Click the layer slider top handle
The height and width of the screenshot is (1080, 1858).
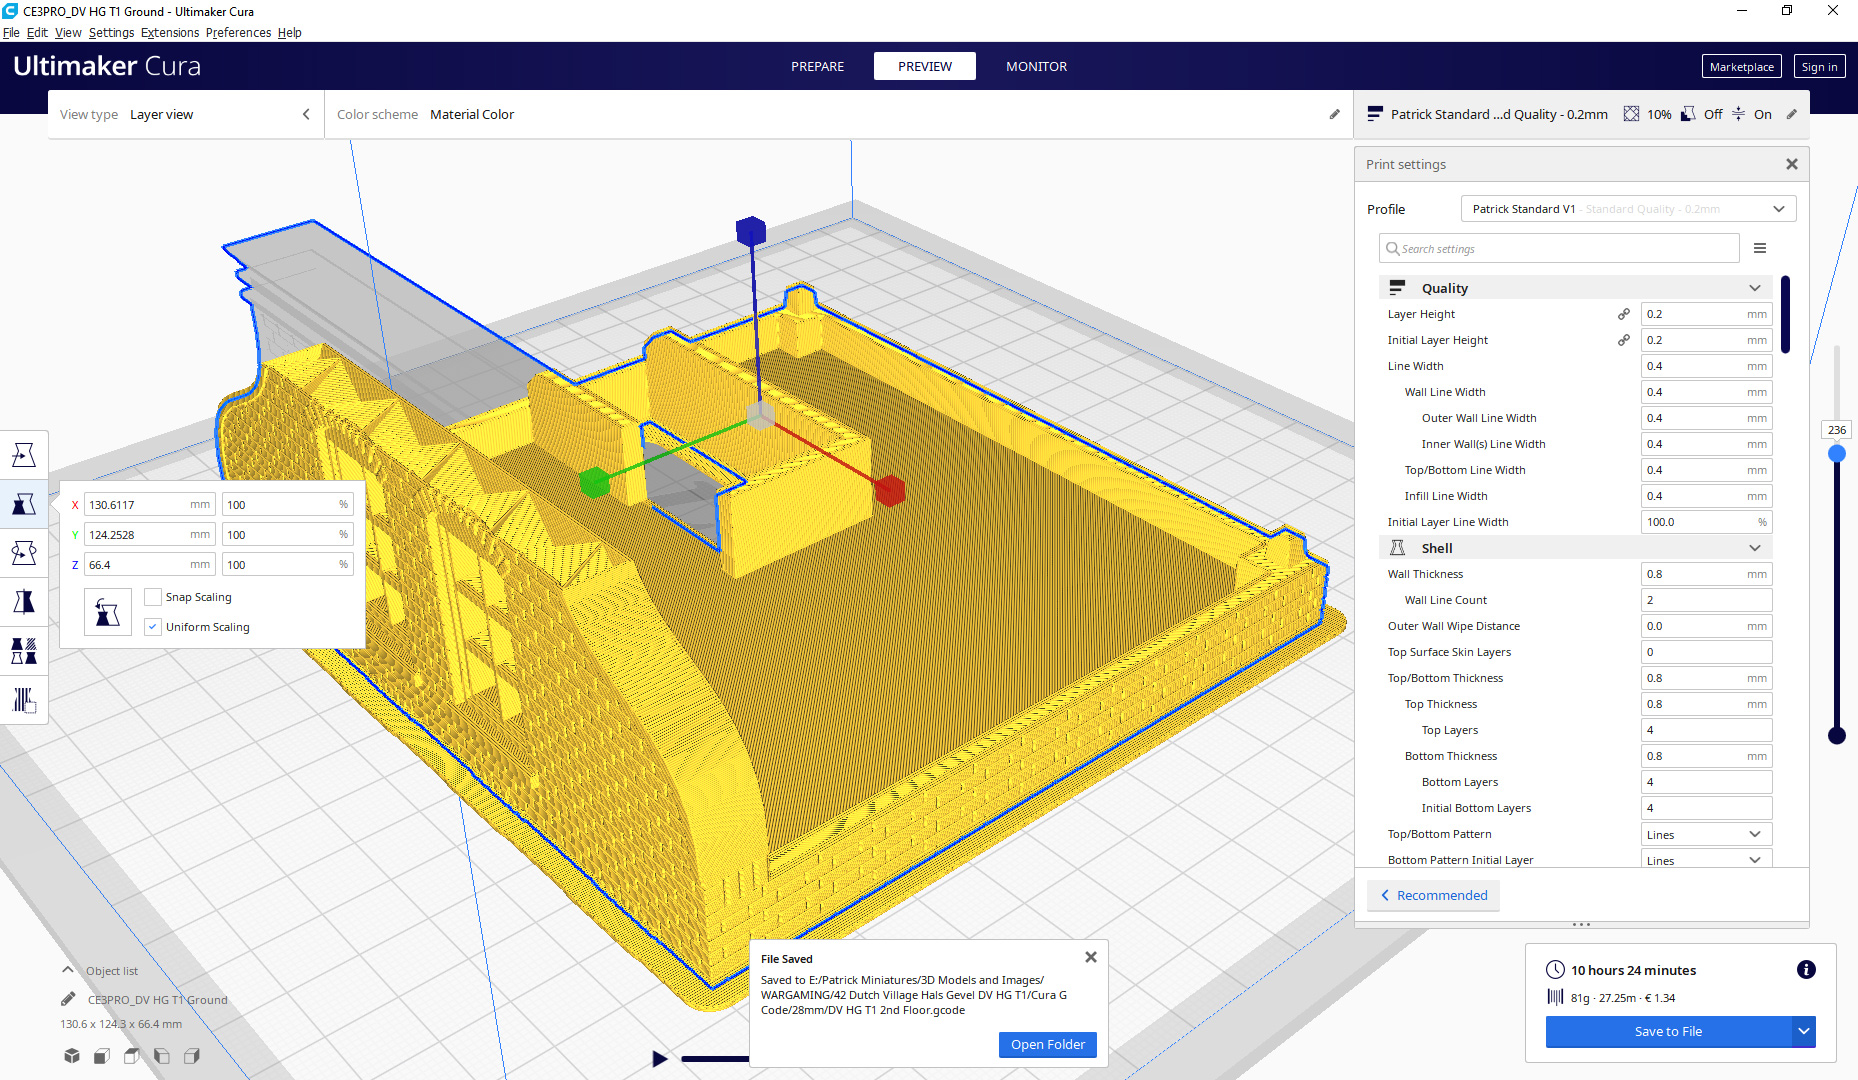pyautogui.click(x=1837, y=453)
